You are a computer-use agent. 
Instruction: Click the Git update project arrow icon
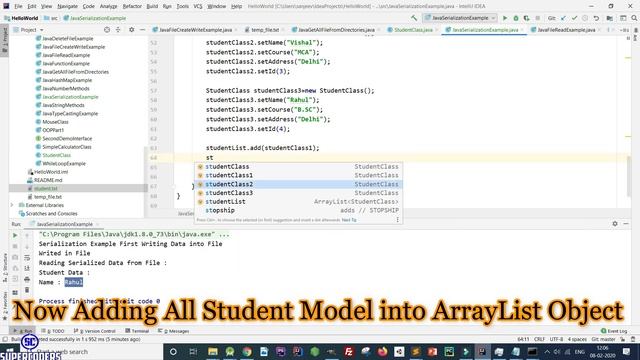[564, 18]
